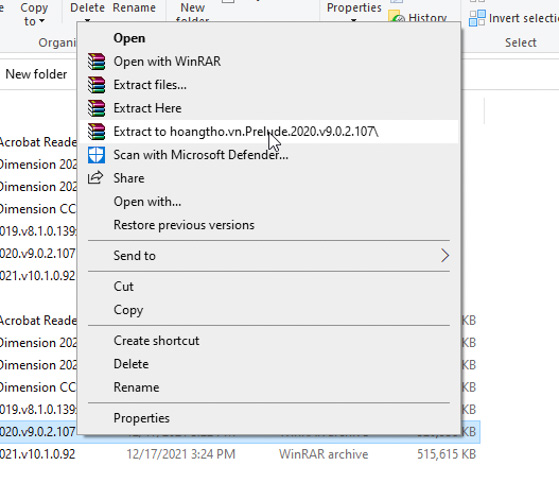Click WinRAR icon beside Open with WinRAR
The height and width of the screenshot is (500, 559).
(x=96, y=61)
